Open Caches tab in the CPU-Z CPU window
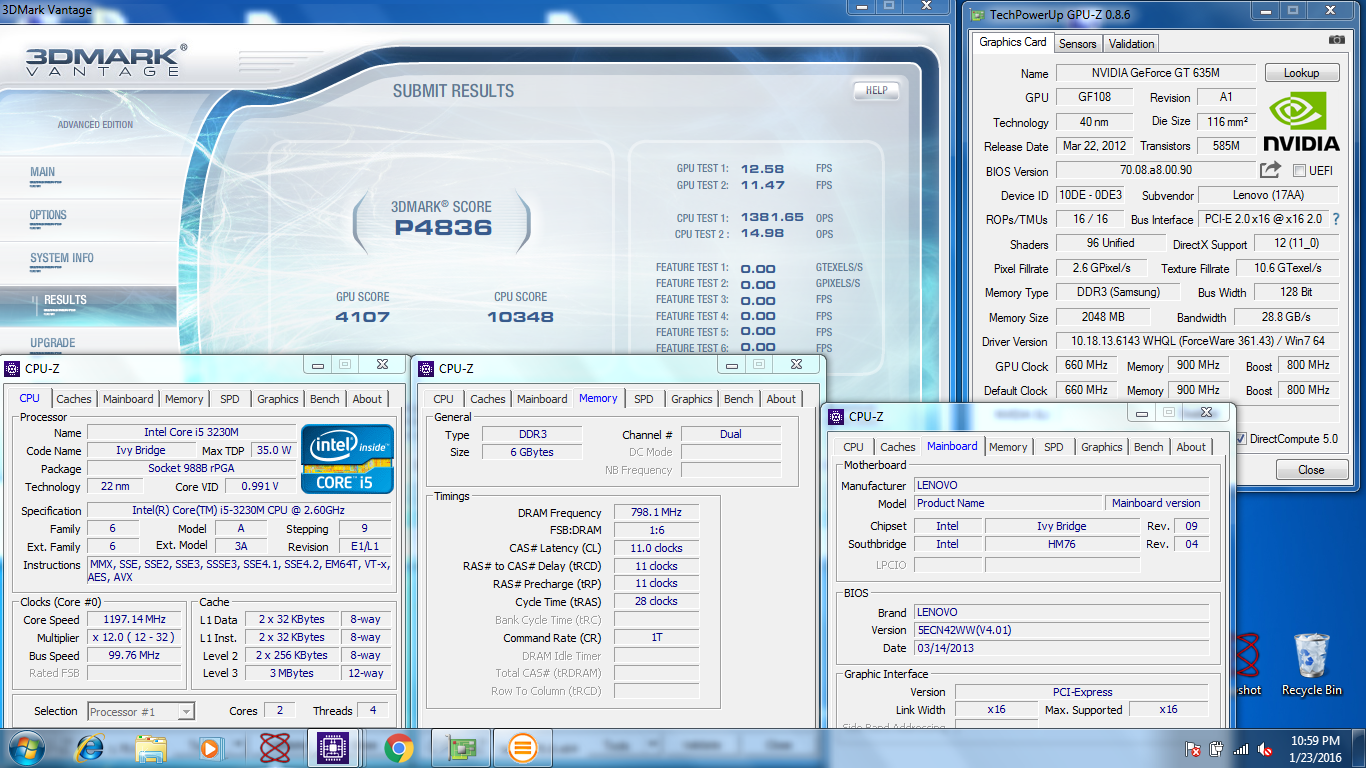The height and width of the screenshot is (768, 1366). tap(74, 399)
